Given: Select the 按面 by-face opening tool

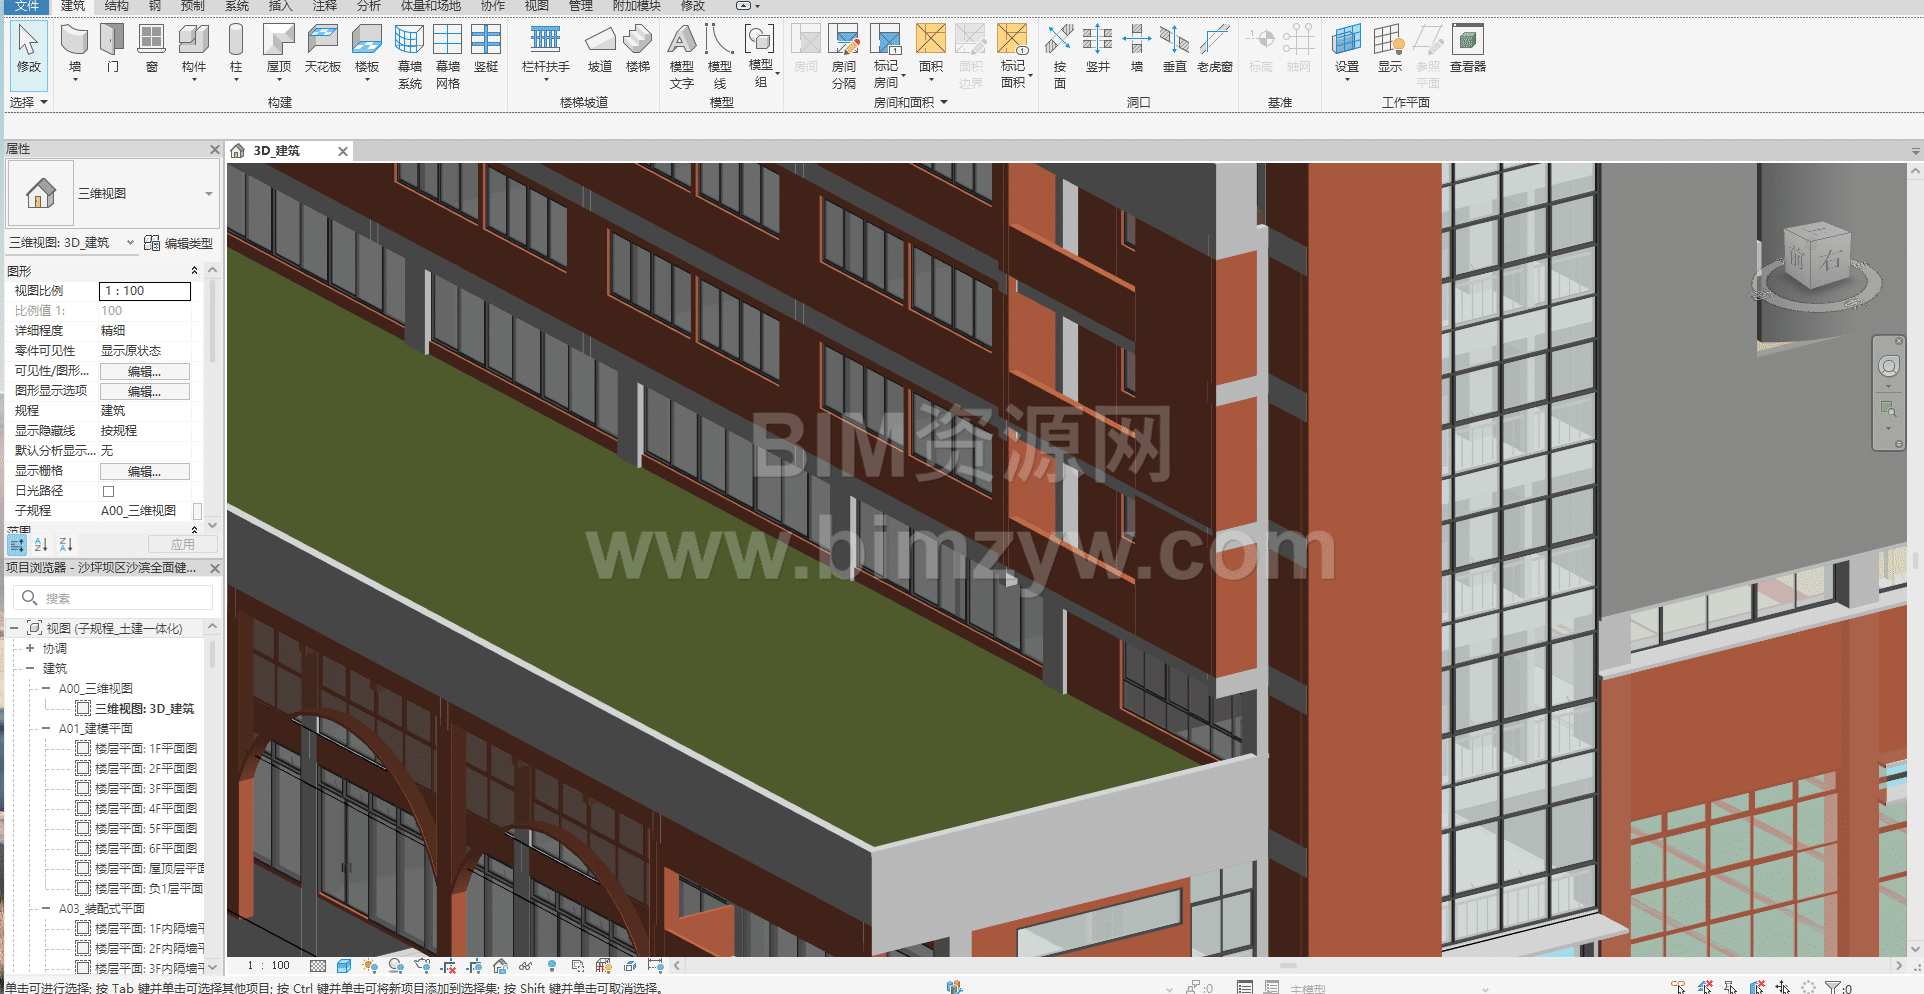Looking at the screenshot, I should [1060, 57].
